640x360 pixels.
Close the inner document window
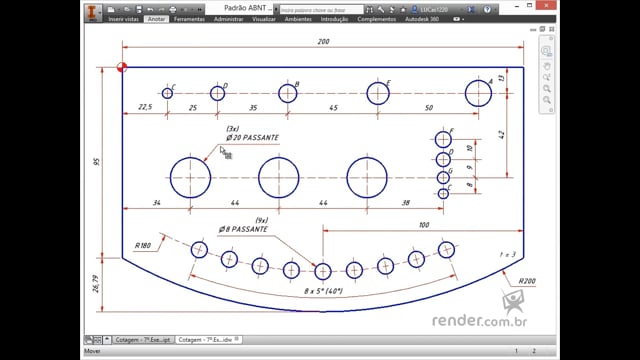coord(552,29)
